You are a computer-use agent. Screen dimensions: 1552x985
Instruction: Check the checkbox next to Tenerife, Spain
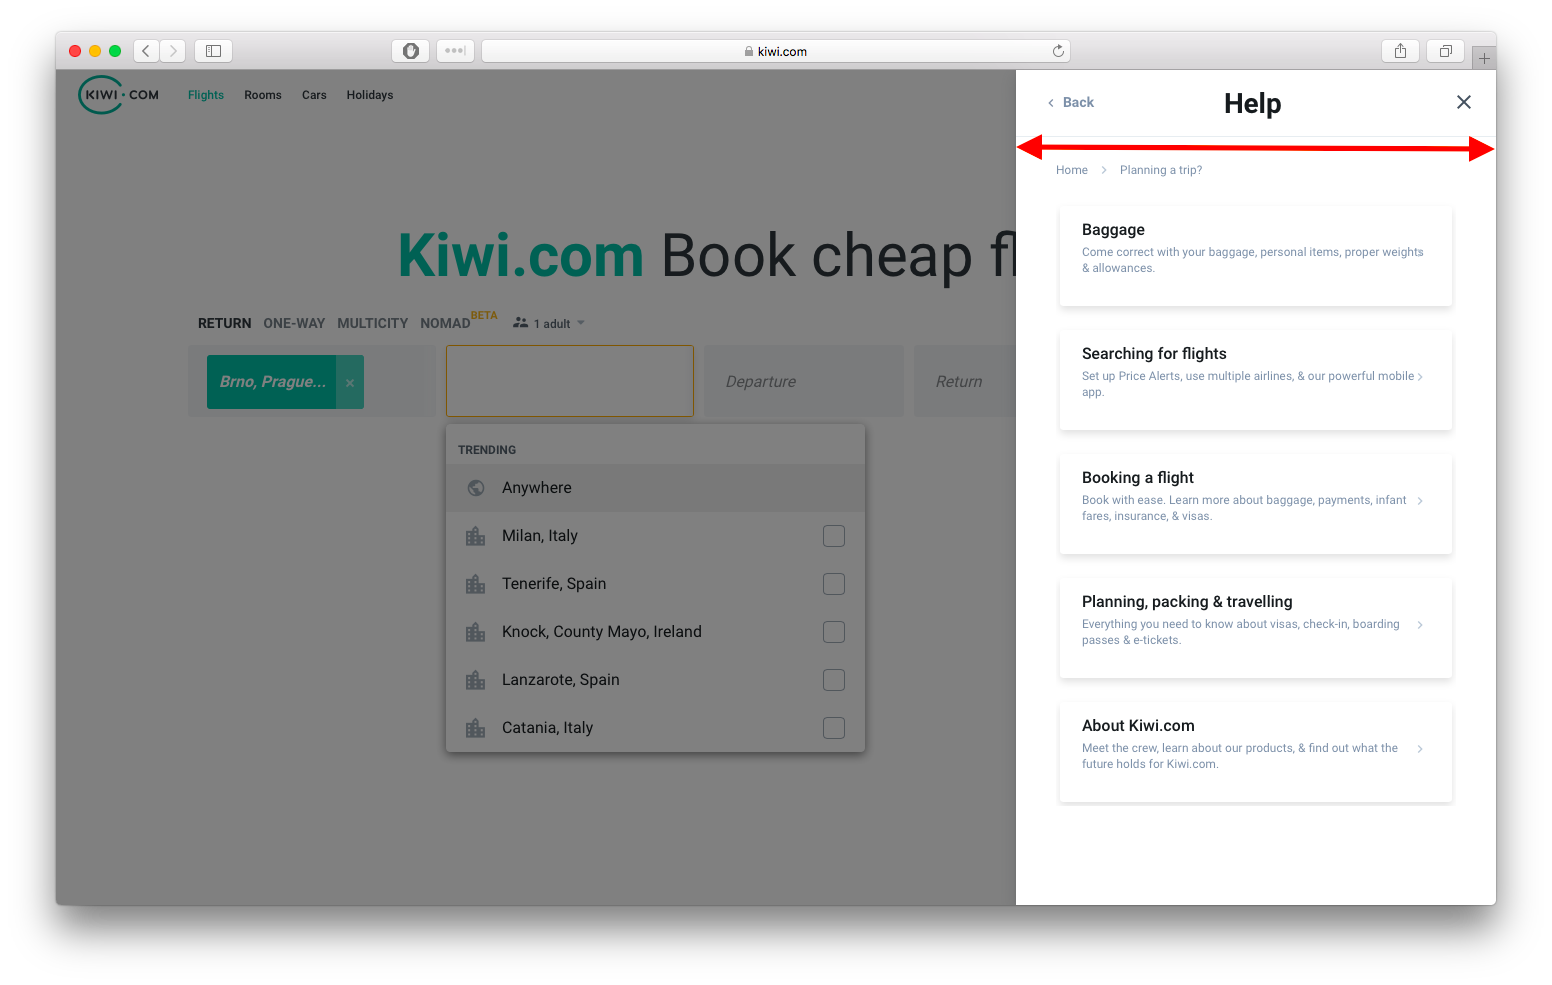(x=833, y=583)
